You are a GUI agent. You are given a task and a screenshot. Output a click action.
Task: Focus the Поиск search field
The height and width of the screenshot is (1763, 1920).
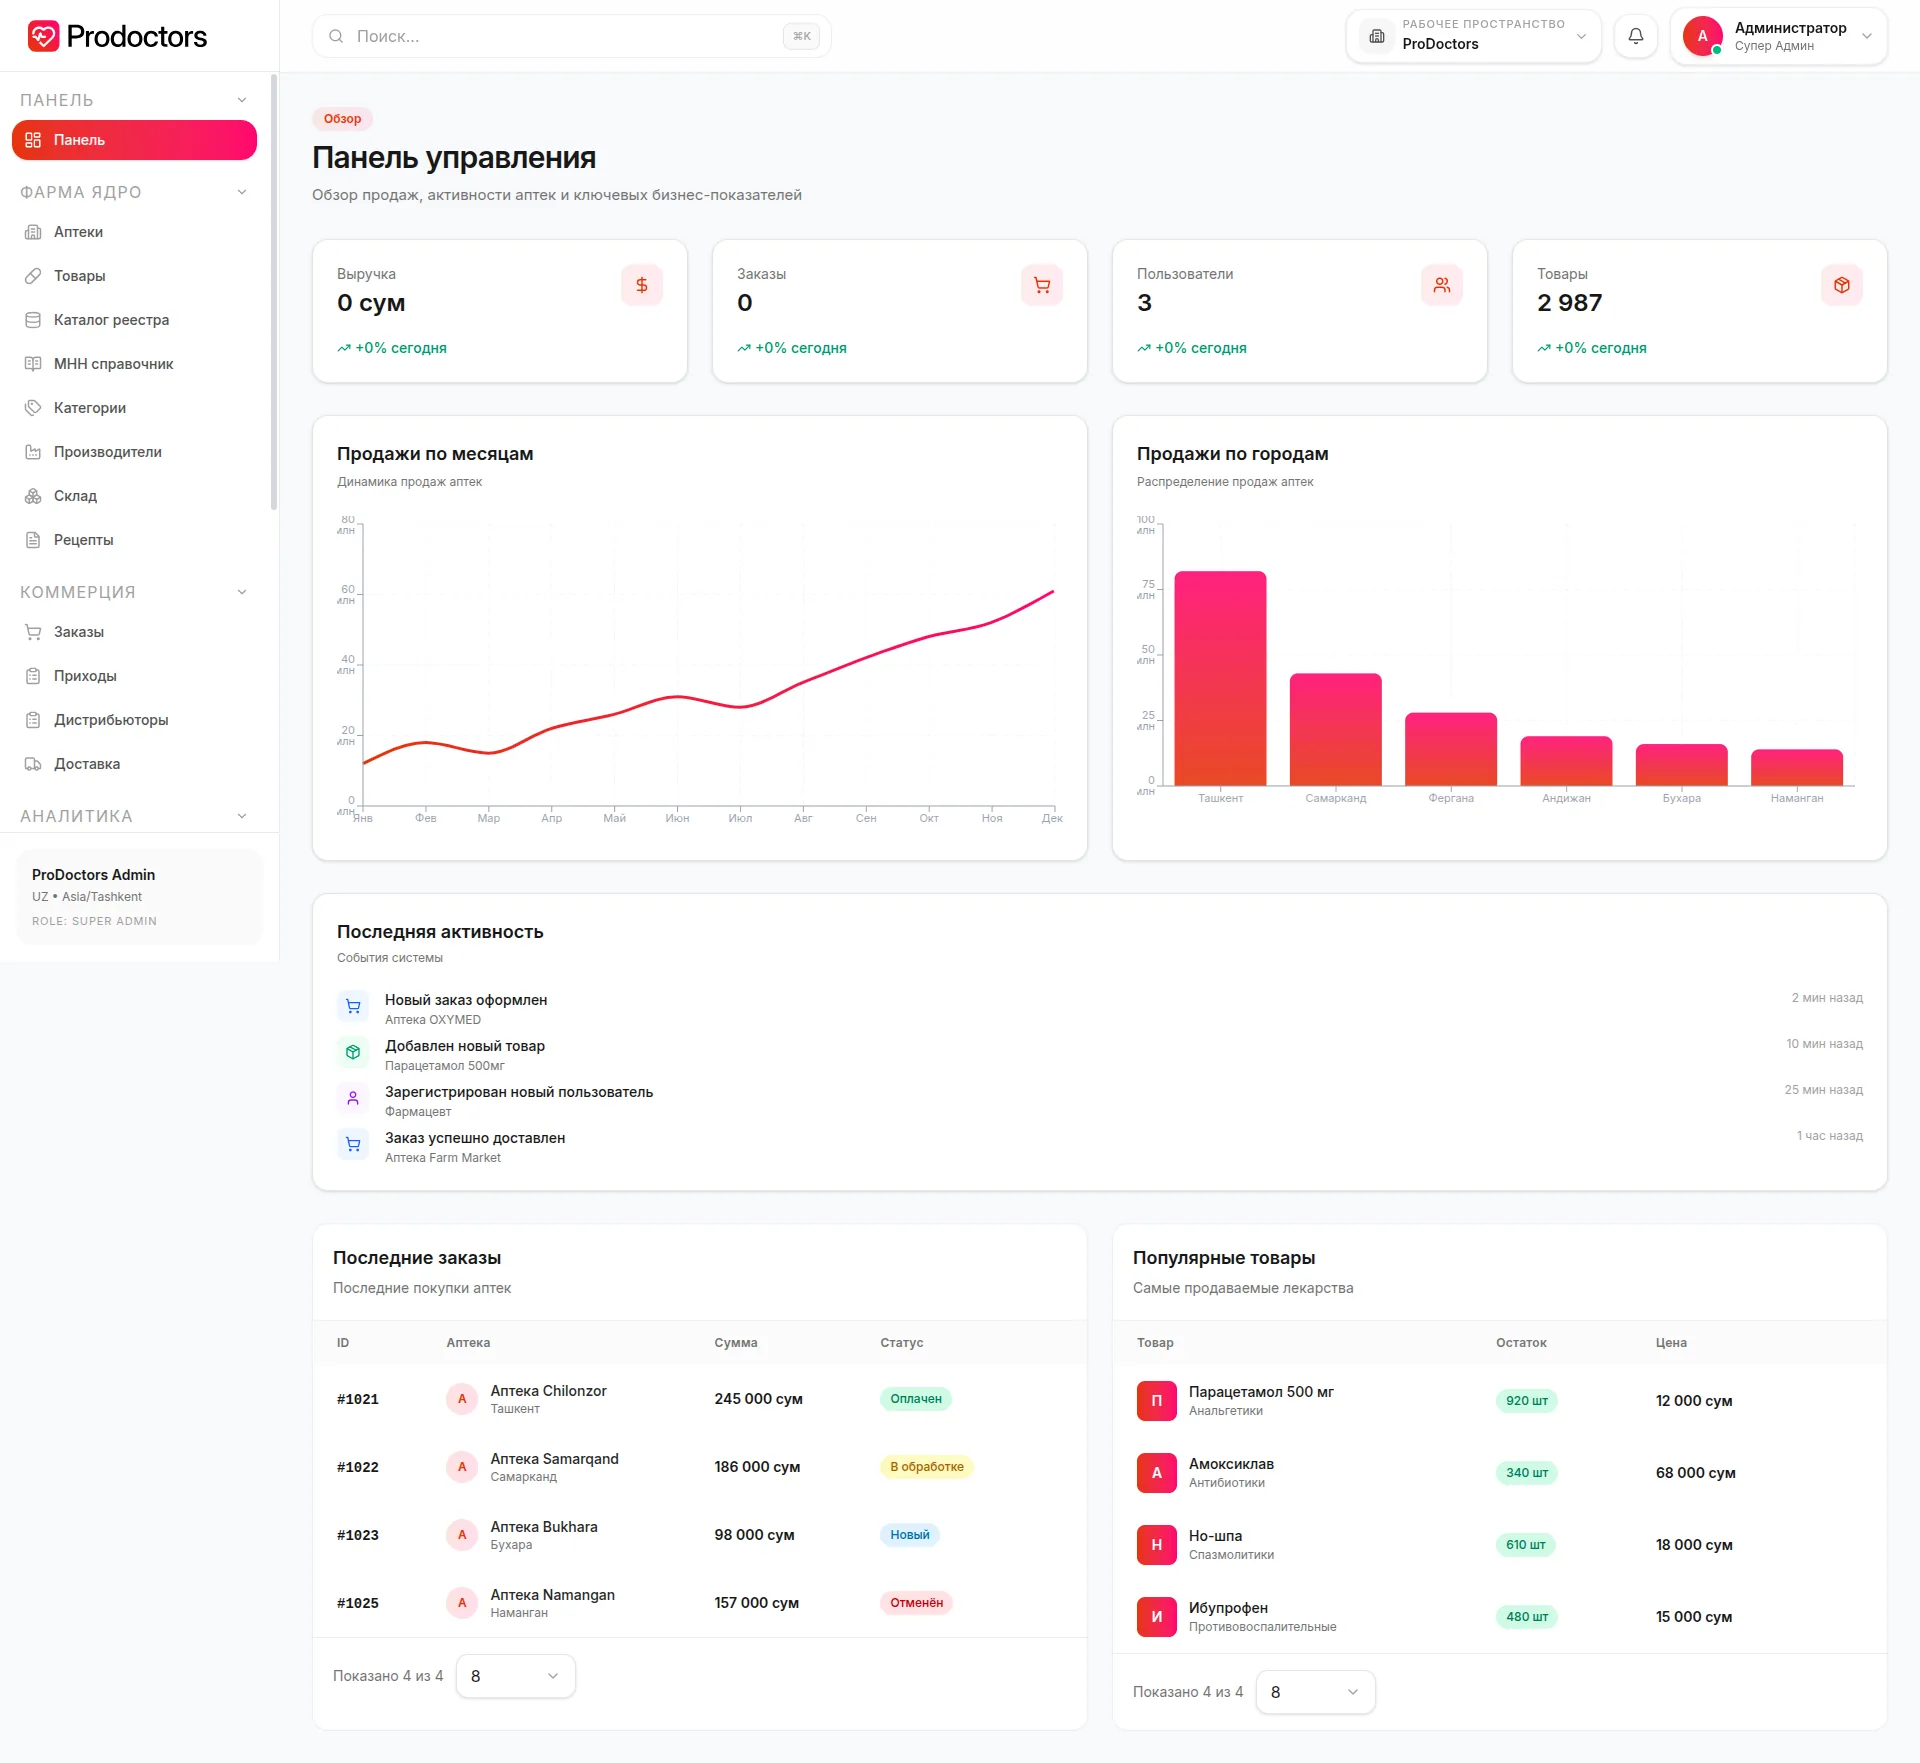pyautogui.click(x=571, y=36)
